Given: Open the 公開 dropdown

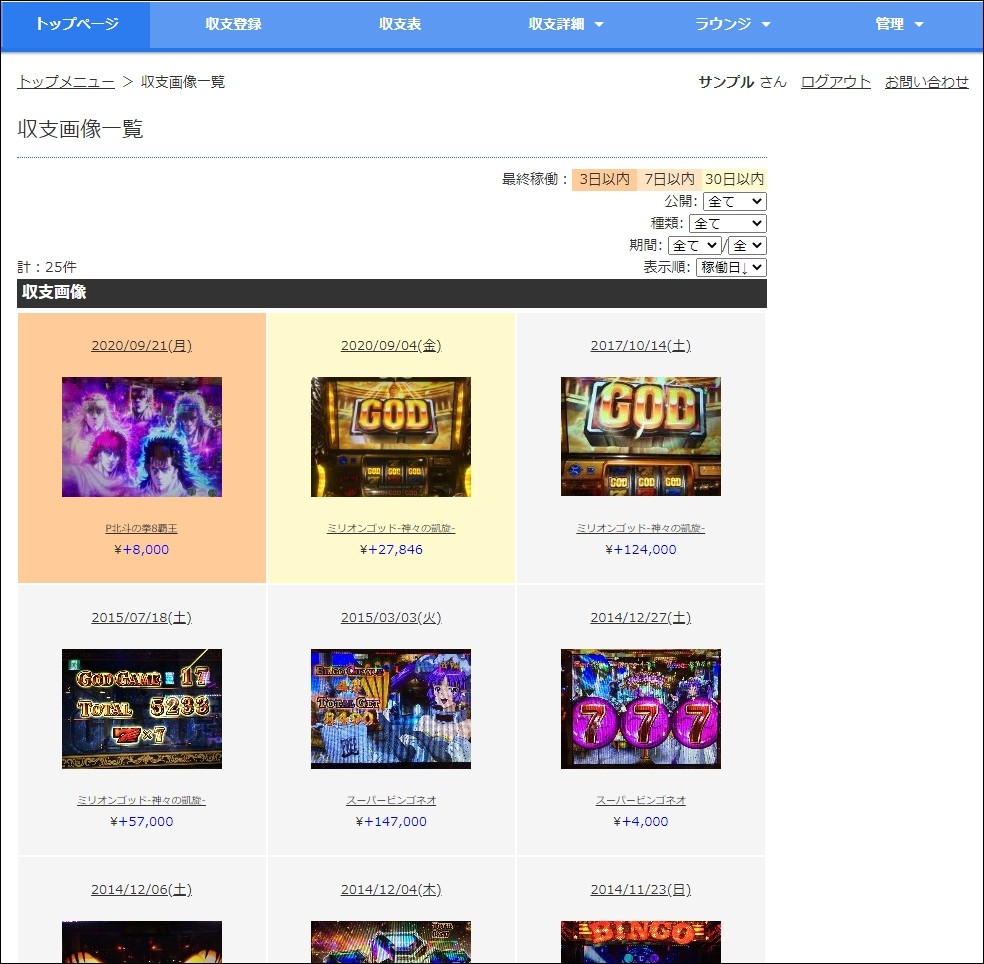Looking at the screenshot, I should 734,201.
